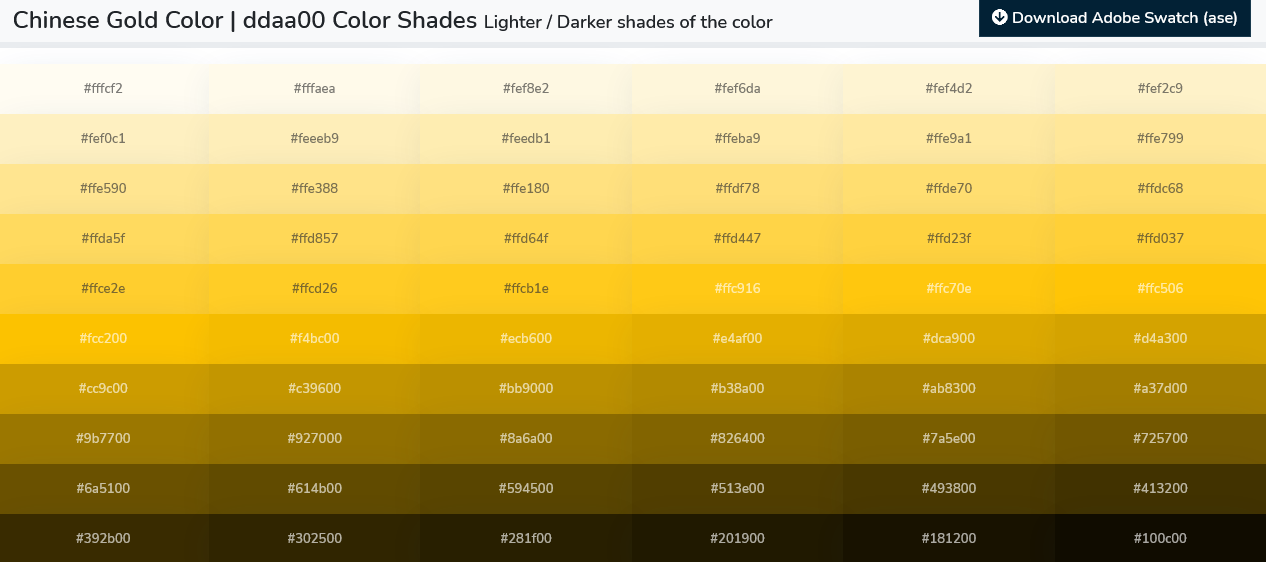Pick the #fef2c9 shade

[1160, 88]
